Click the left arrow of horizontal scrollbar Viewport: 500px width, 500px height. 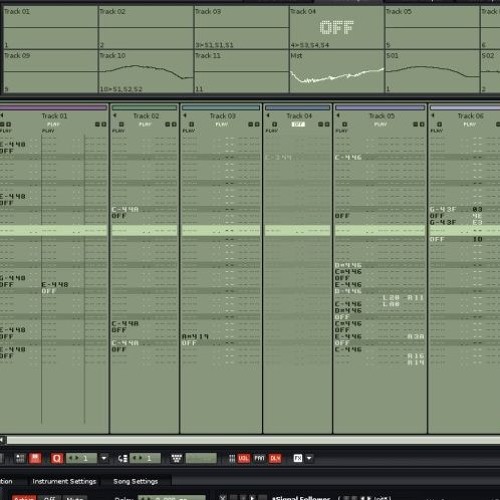[x=2, y=440]
